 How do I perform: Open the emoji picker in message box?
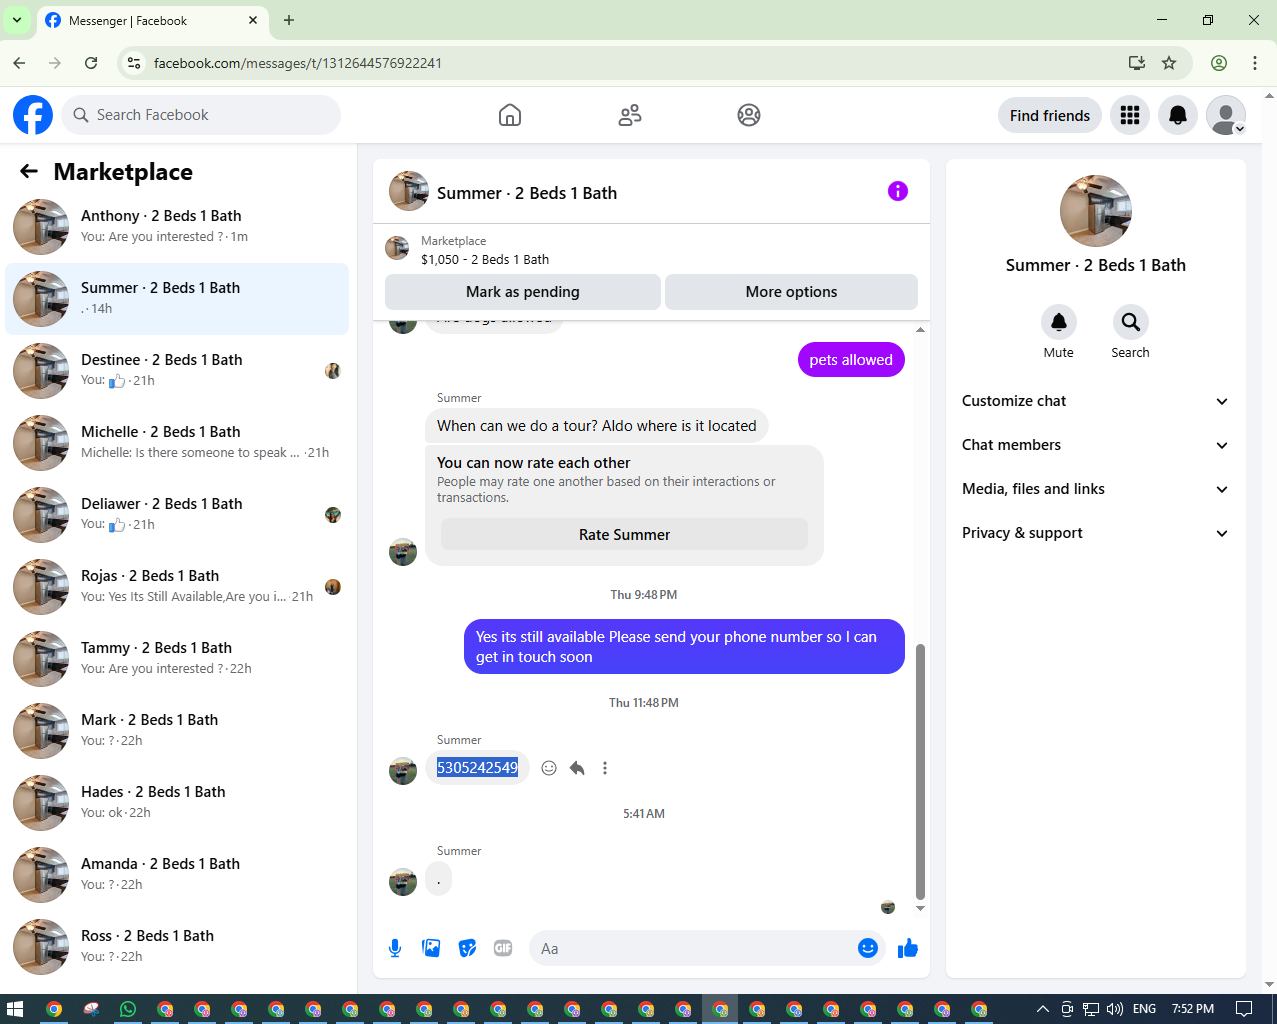868,948
